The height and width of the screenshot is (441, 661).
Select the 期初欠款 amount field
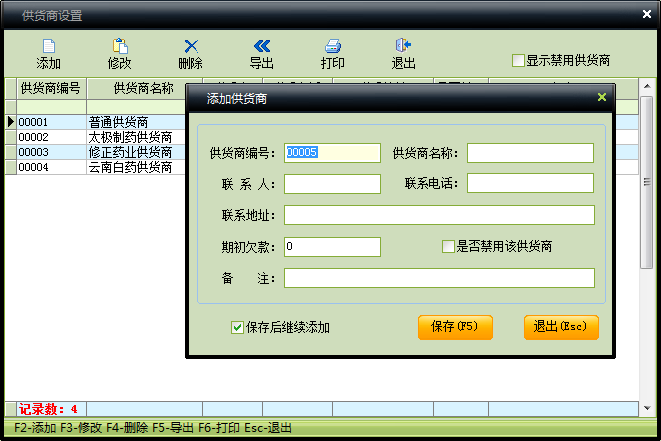coord(332,246)
